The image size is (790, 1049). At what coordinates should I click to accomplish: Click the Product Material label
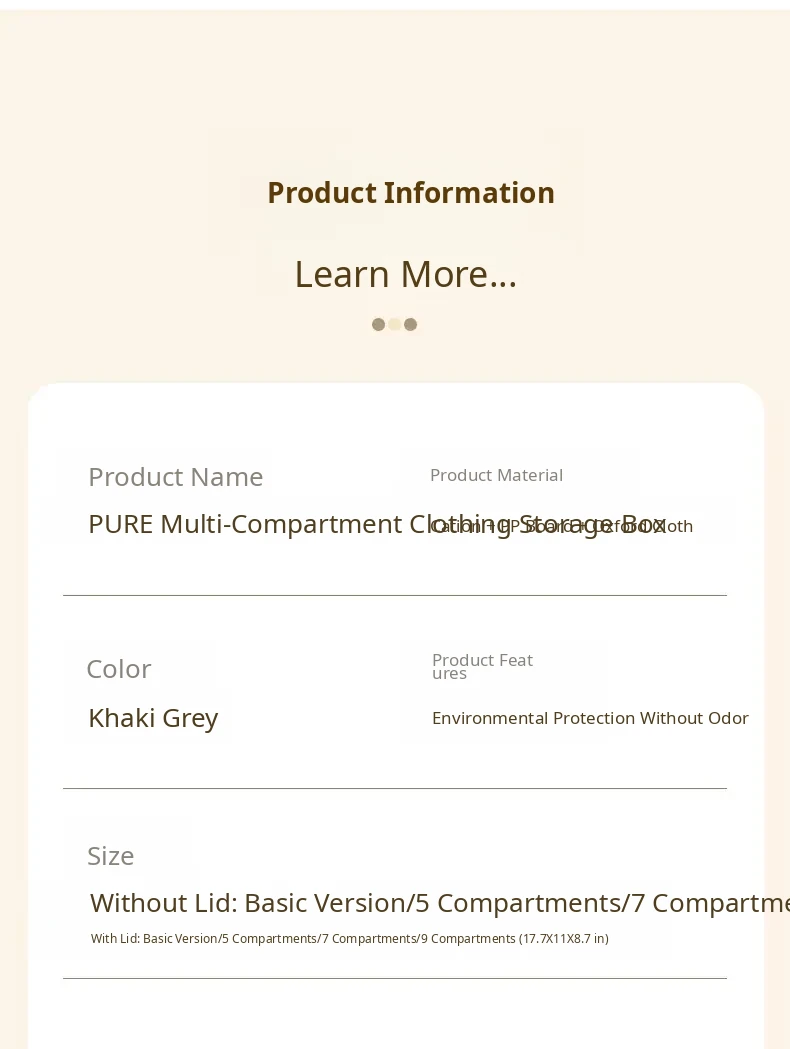[x=496, y=475]
